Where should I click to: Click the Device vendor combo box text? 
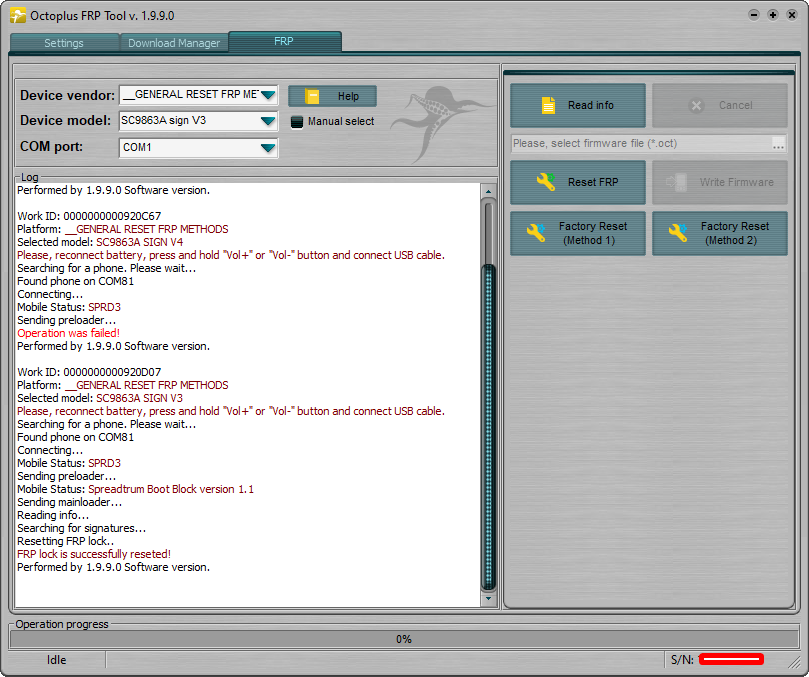pyautogui.click(x=190, y=94)
